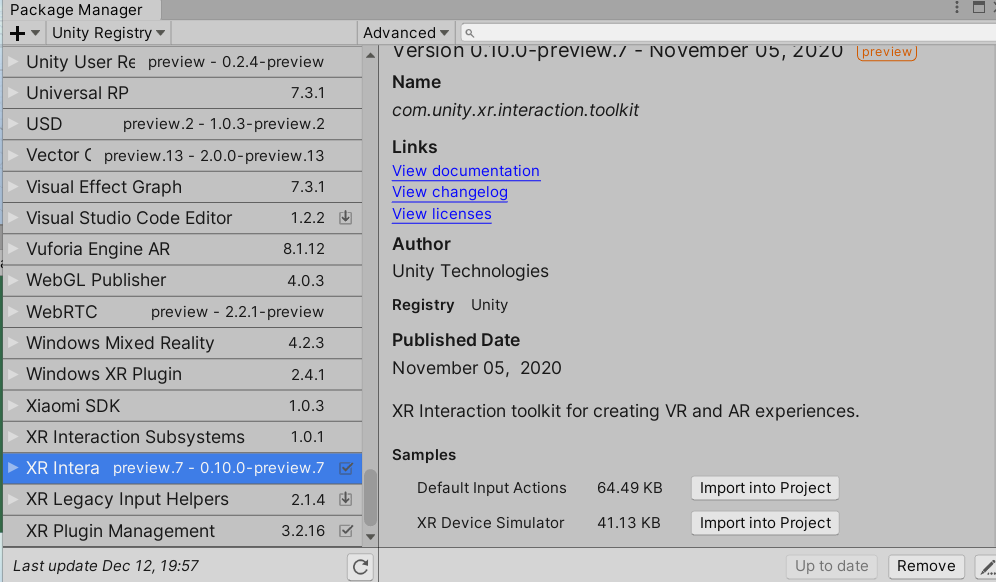The image size is (996, 582).
Task: Expand Visual Effect Graph versions
Action: point(13,187)
